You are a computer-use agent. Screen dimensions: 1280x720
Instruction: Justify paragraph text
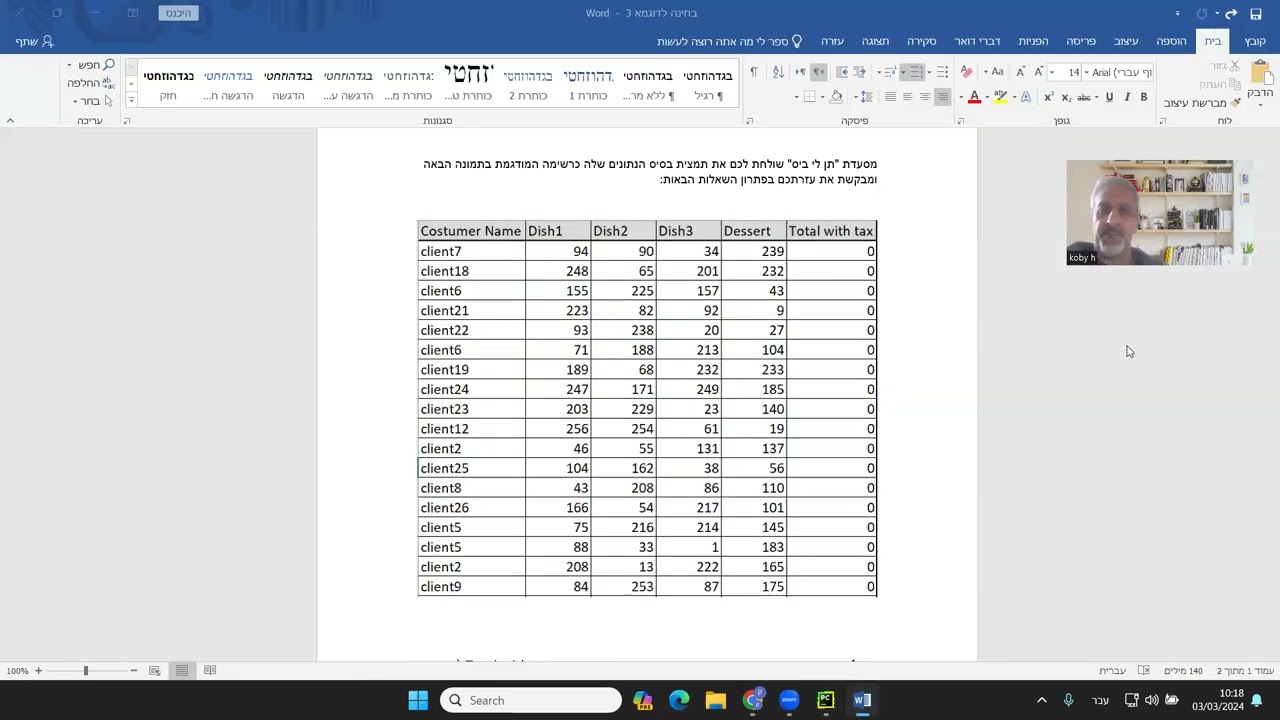[890, 97]
